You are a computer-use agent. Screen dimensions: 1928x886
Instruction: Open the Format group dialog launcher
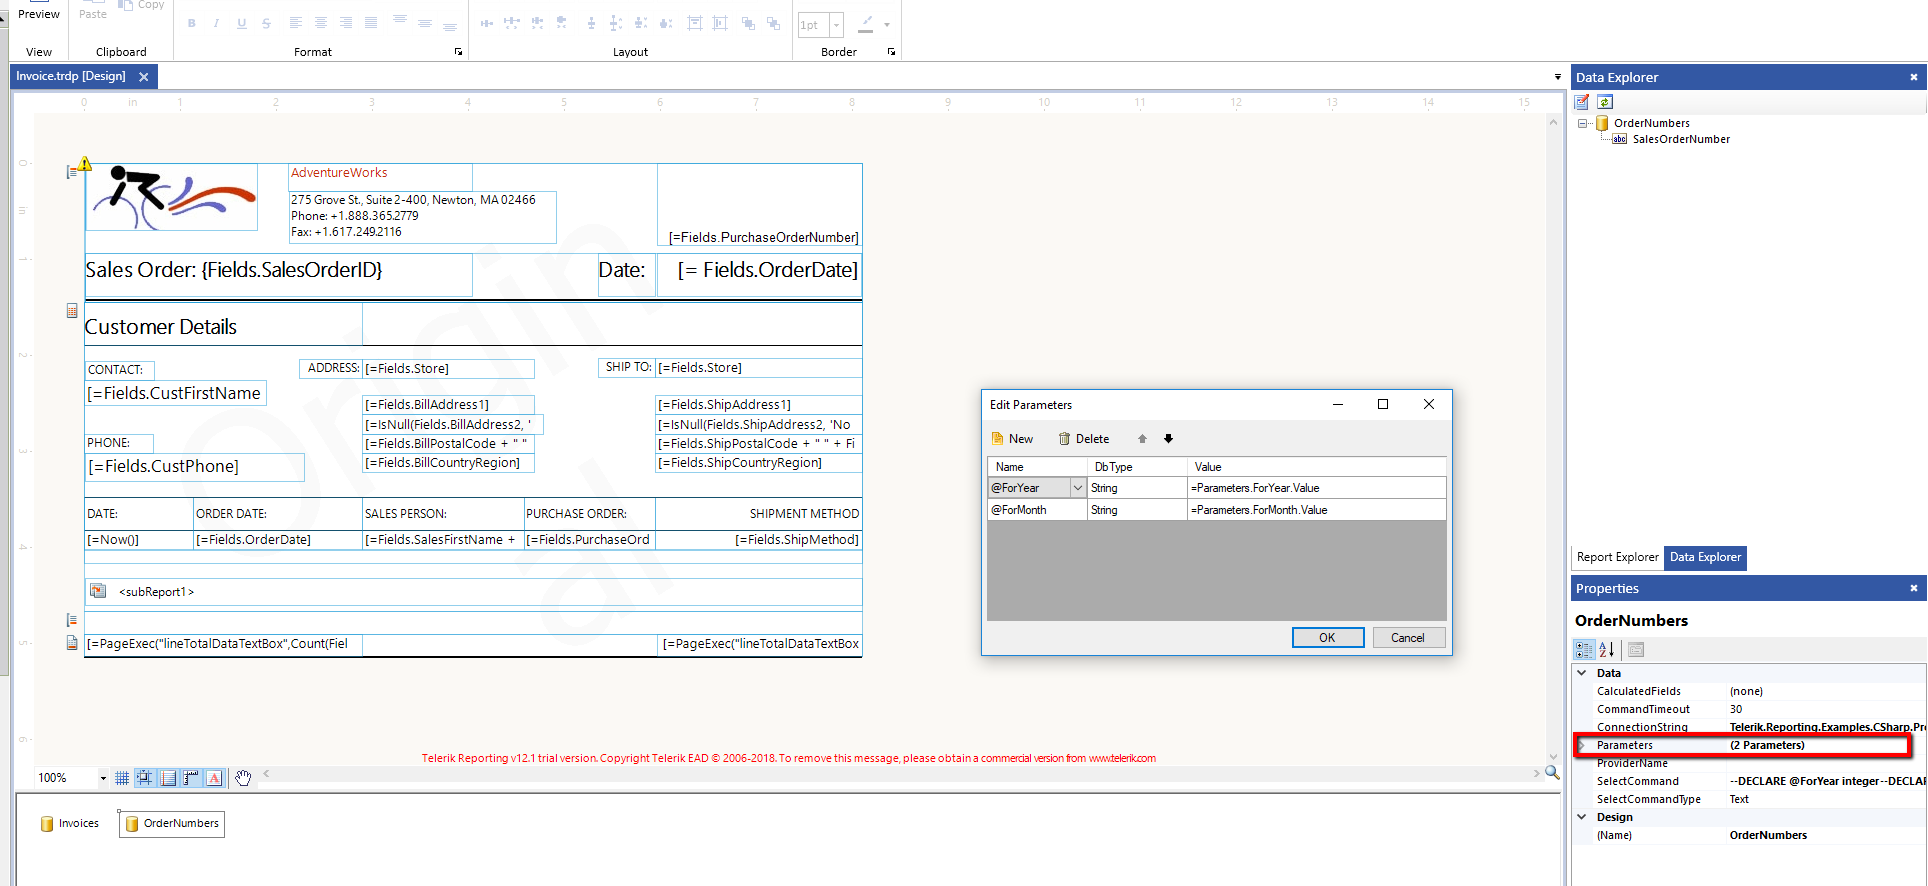point(459,52)
